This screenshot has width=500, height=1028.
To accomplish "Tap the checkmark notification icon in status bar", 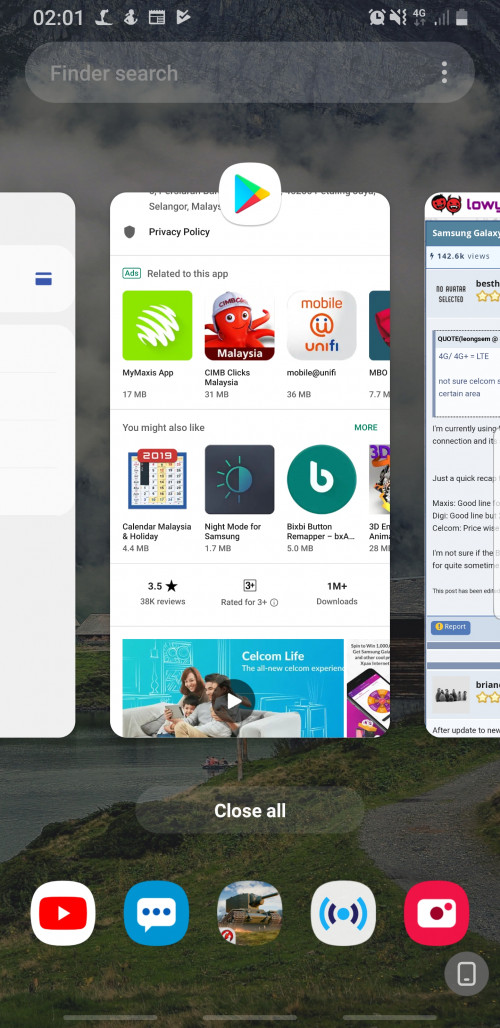I will [183, 17].
